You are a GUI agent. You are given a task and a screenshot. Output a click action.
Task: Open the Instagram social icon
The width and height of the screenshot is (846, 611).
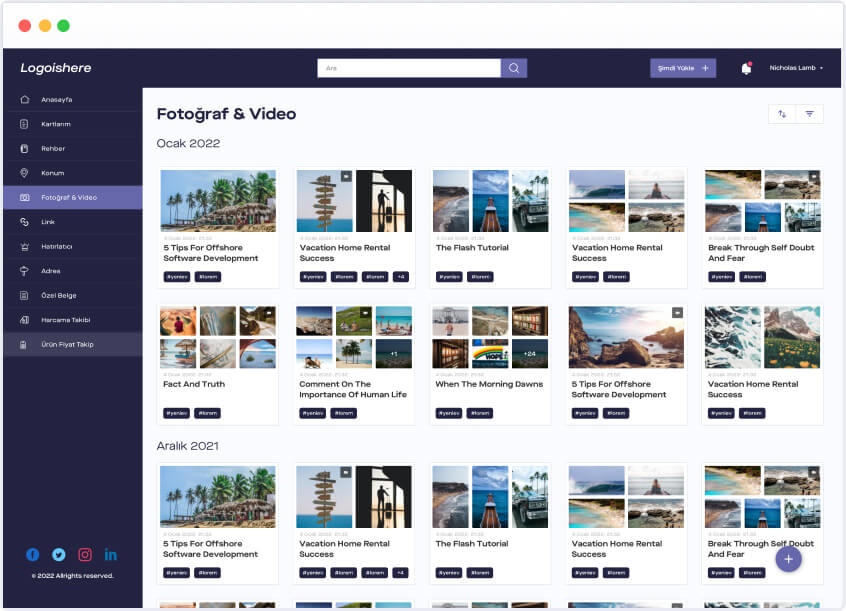tap(85, 554)
